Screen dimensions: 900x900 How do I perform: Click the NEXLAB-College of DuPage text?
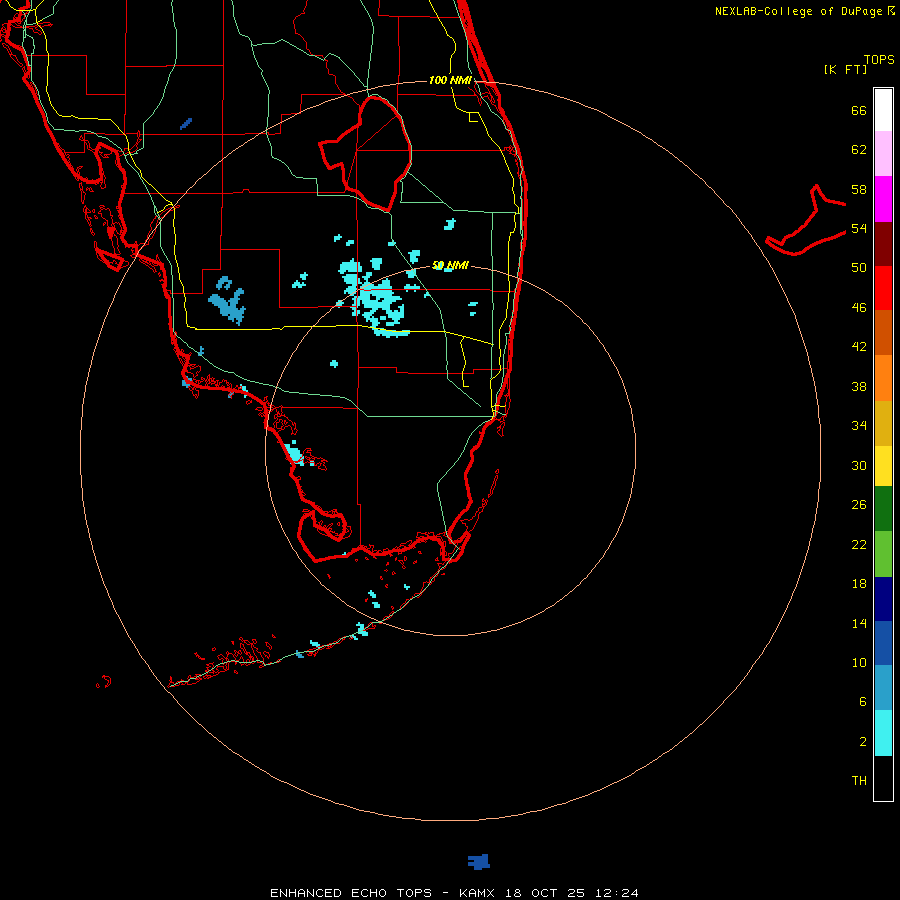798,11
